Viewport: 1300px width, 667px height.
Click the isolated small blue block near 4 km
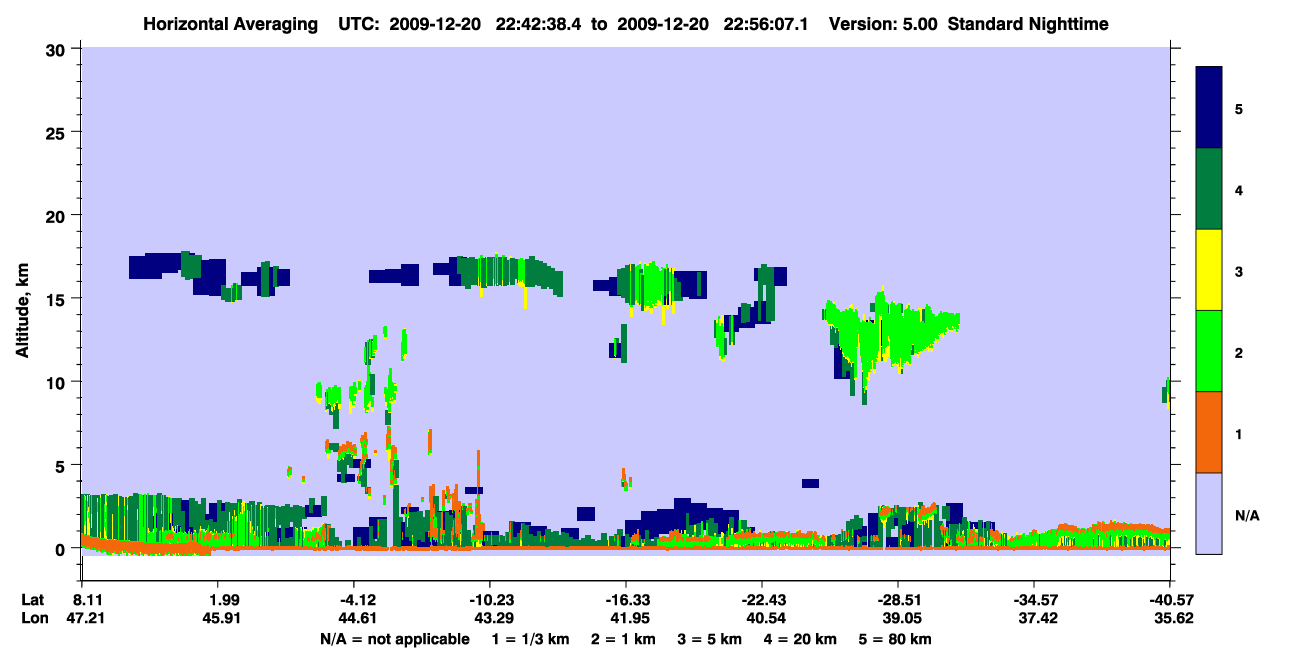[810, 483]
